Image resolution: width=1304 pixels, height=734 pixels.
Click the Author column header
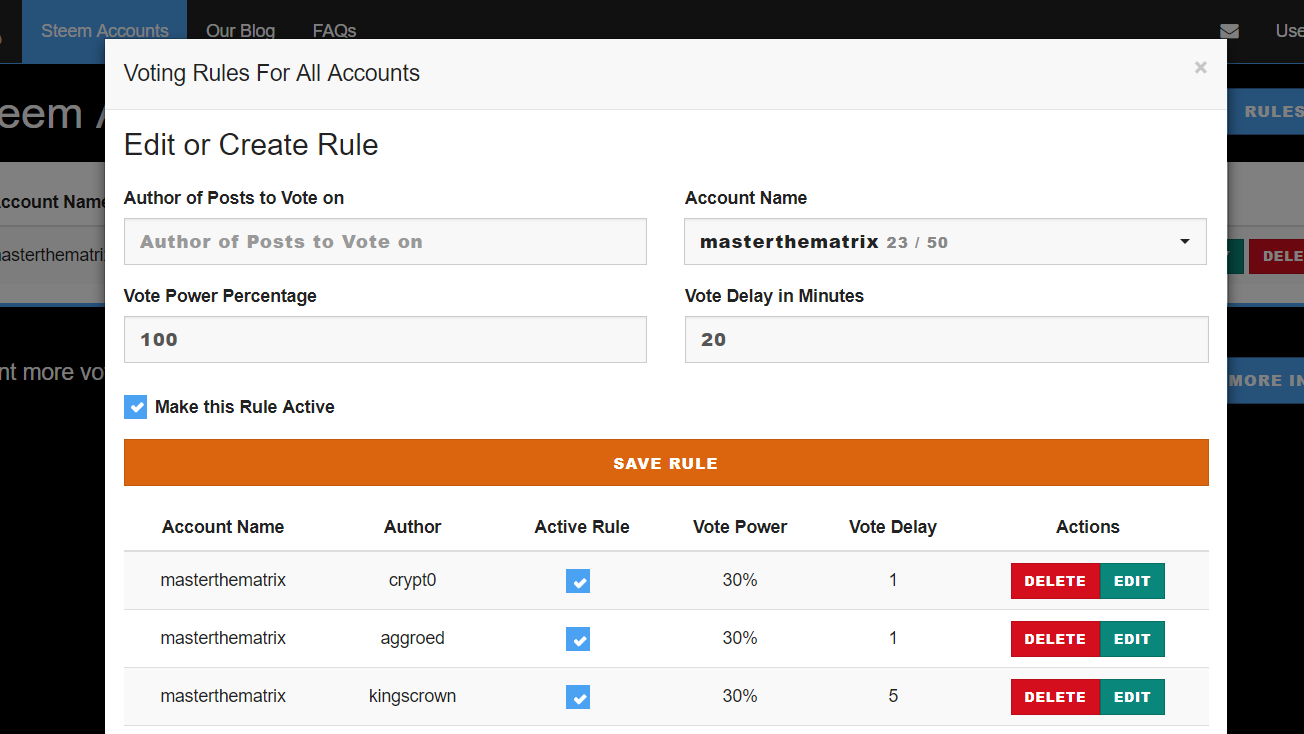(x=412, y=527)
